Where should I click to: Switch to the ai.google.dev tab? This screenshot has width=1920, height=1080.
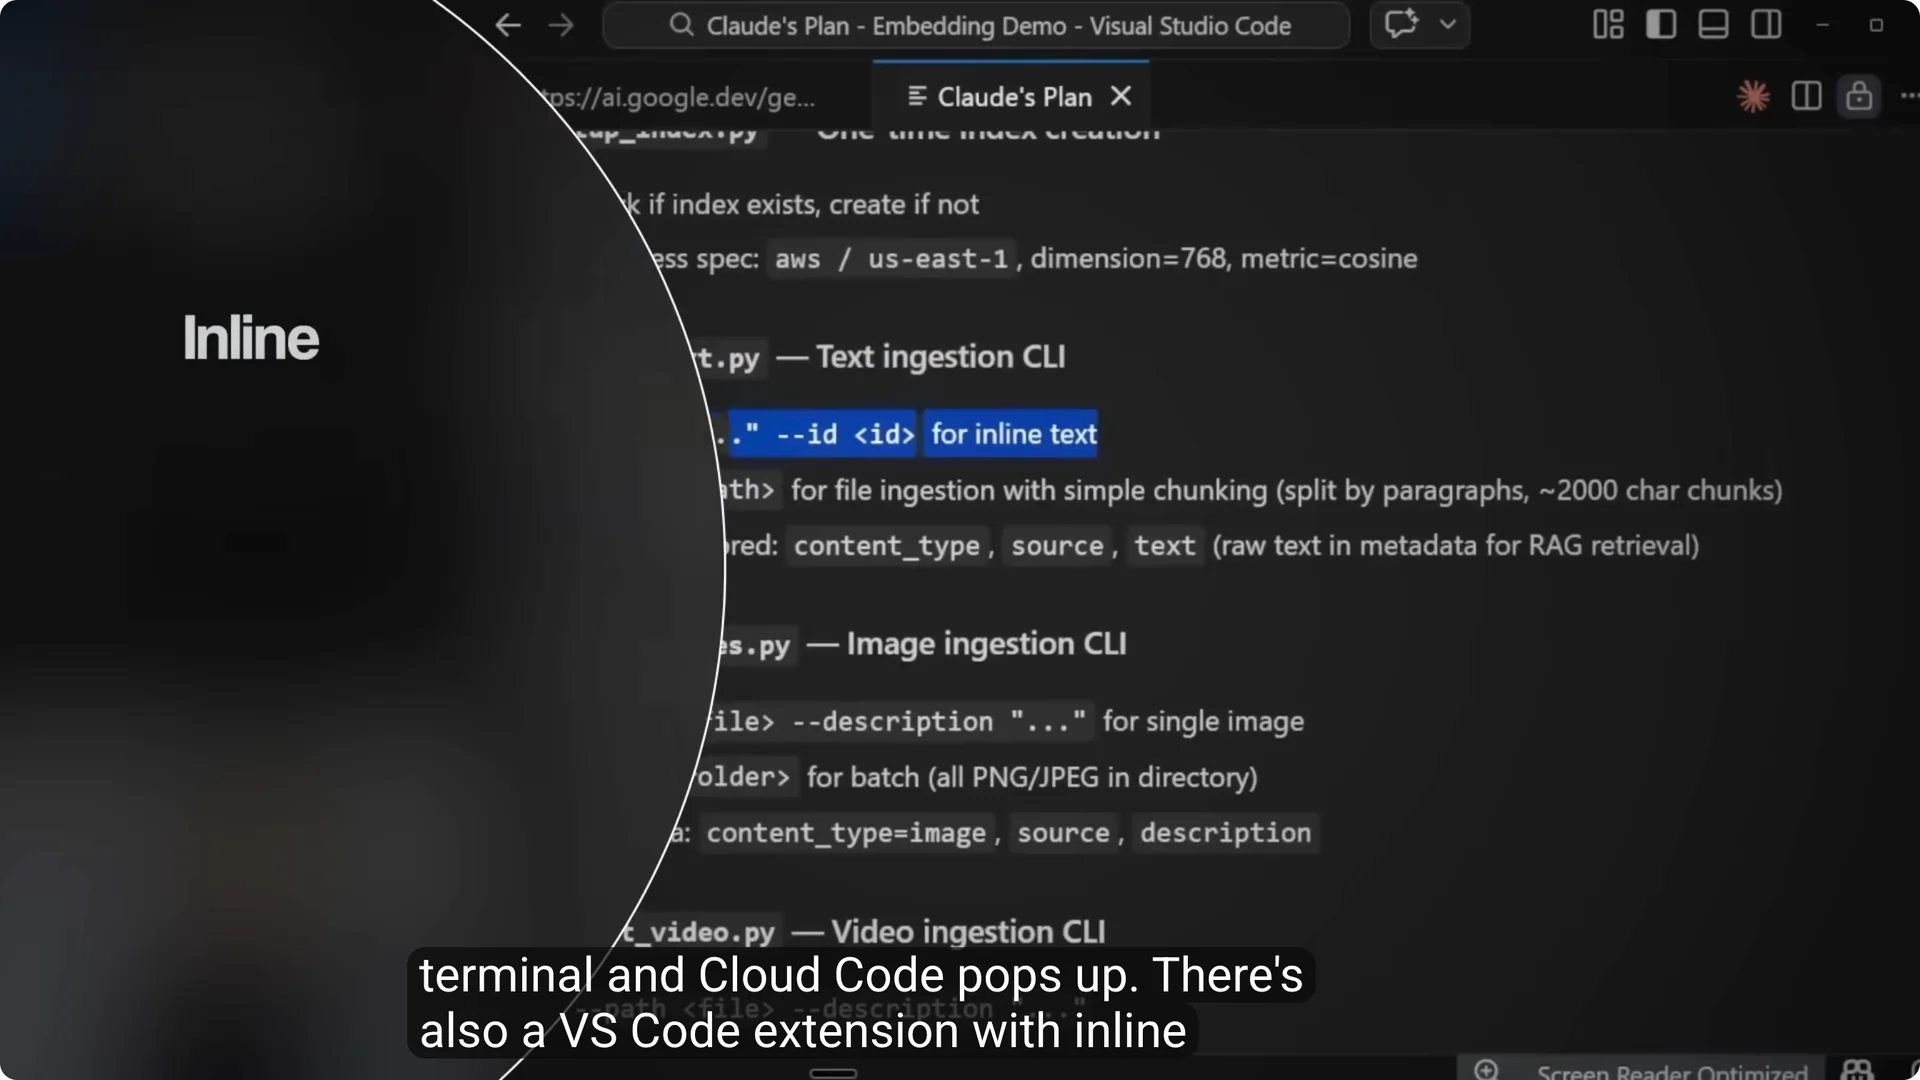[x=680, y=97]
